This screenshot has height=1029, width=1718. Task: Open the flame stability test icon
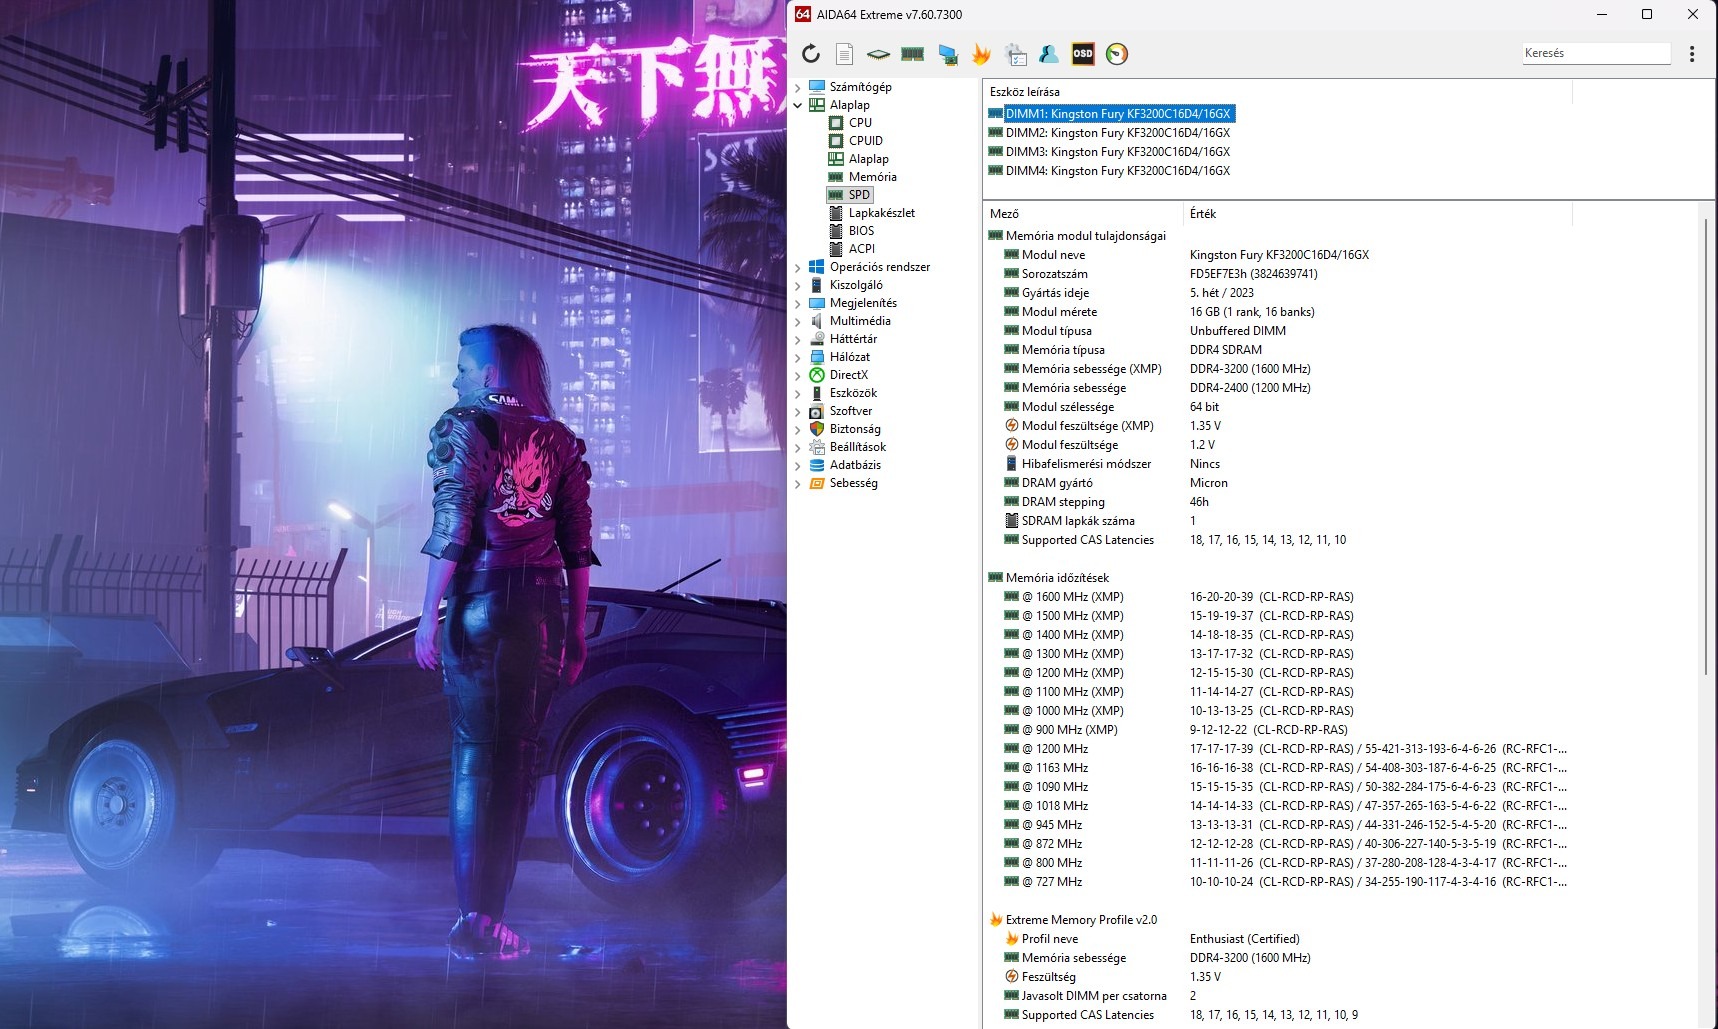[981, 54]
